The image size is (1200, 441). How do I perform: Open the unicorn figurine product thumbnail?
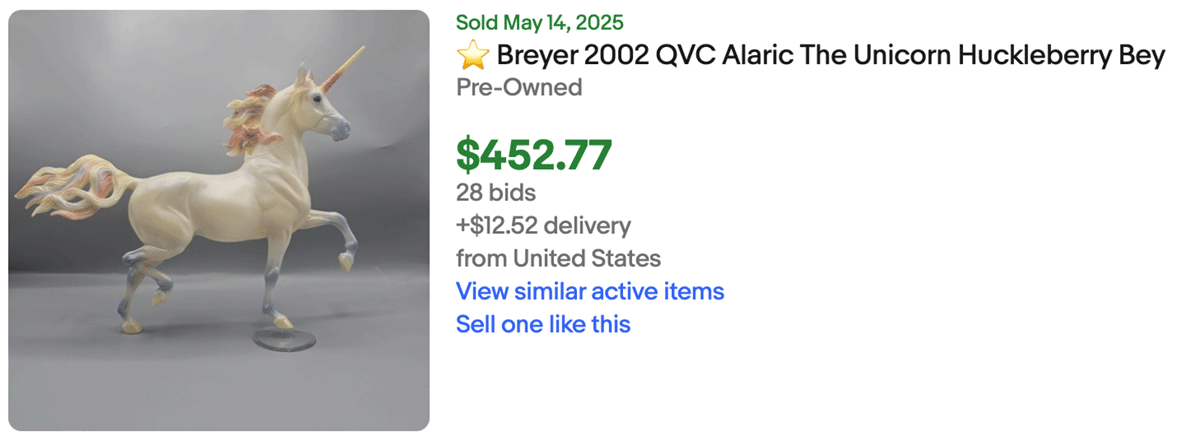point(219,221)
